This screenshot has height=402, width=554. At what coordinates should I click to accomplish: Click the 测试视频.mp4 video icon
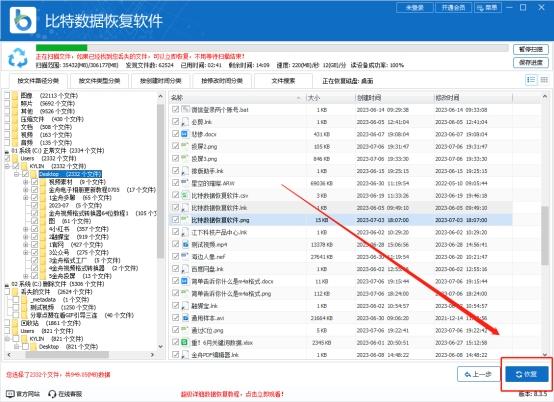point(185,244)
